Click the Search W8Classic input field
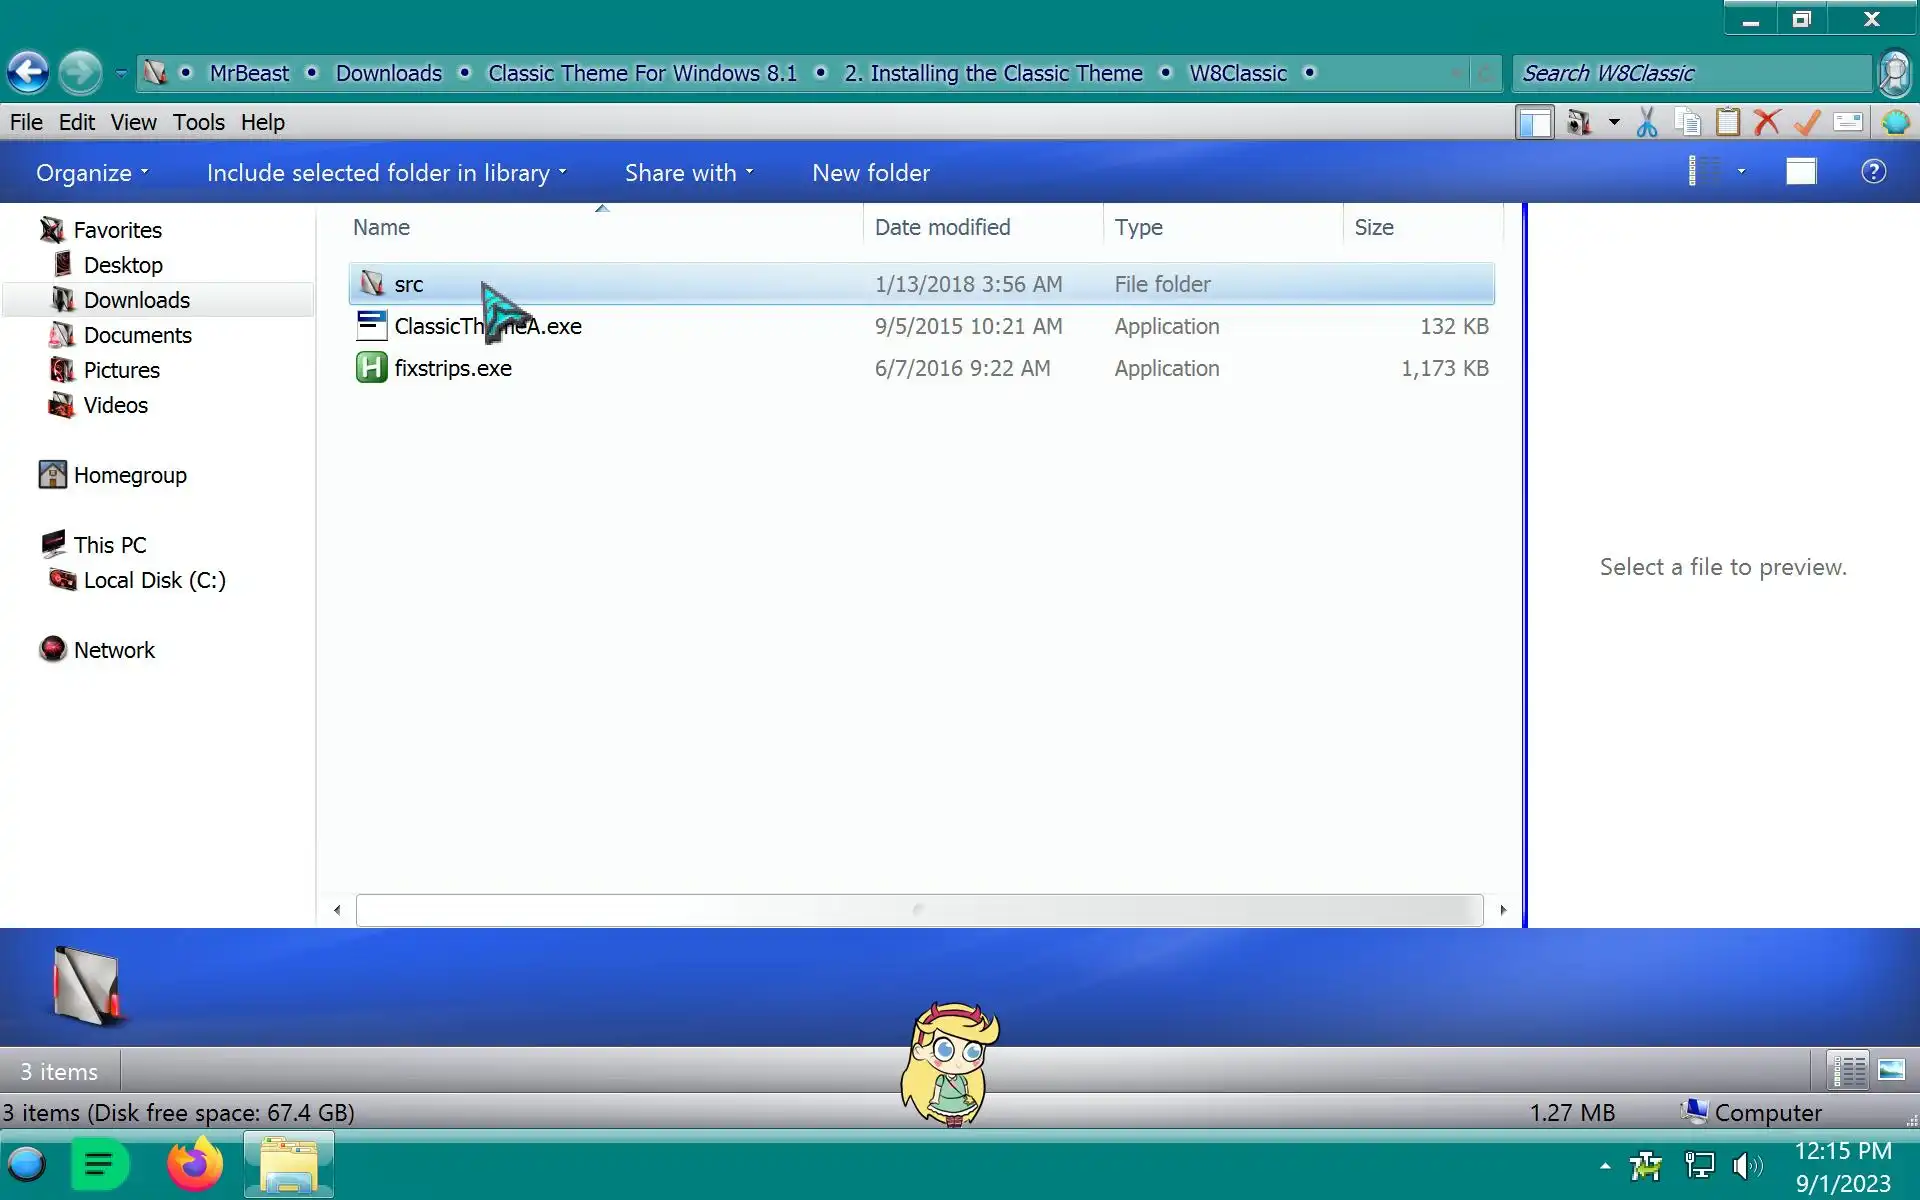 pos(1690,73)
